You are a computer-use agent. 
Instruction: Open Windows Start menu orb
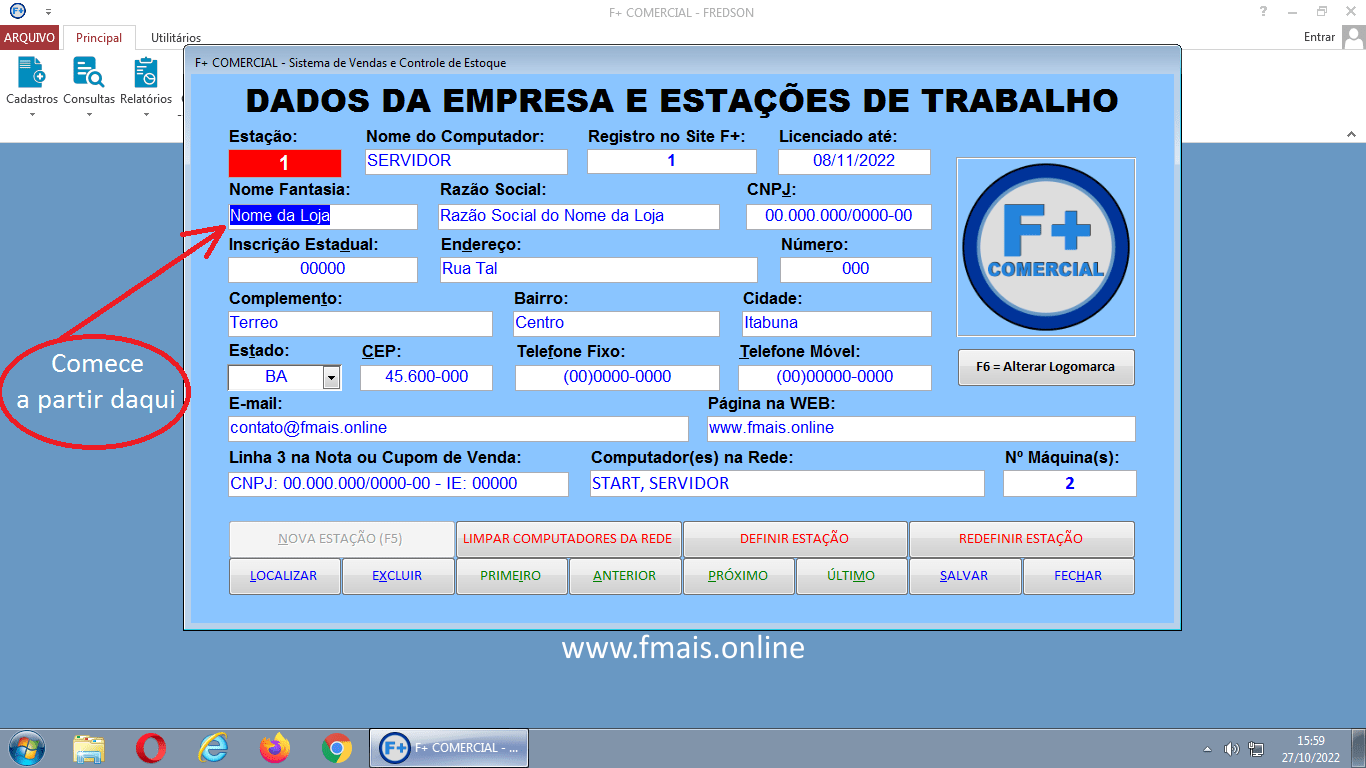[26, 747]
